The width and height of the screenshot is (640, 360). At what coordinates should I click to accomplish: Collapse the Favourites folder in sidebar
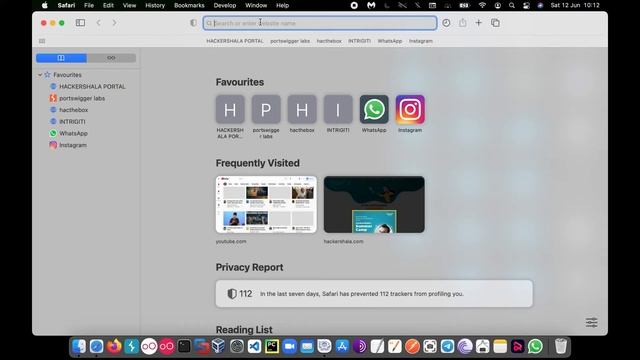pyautogui.click(x=40, y=75)
